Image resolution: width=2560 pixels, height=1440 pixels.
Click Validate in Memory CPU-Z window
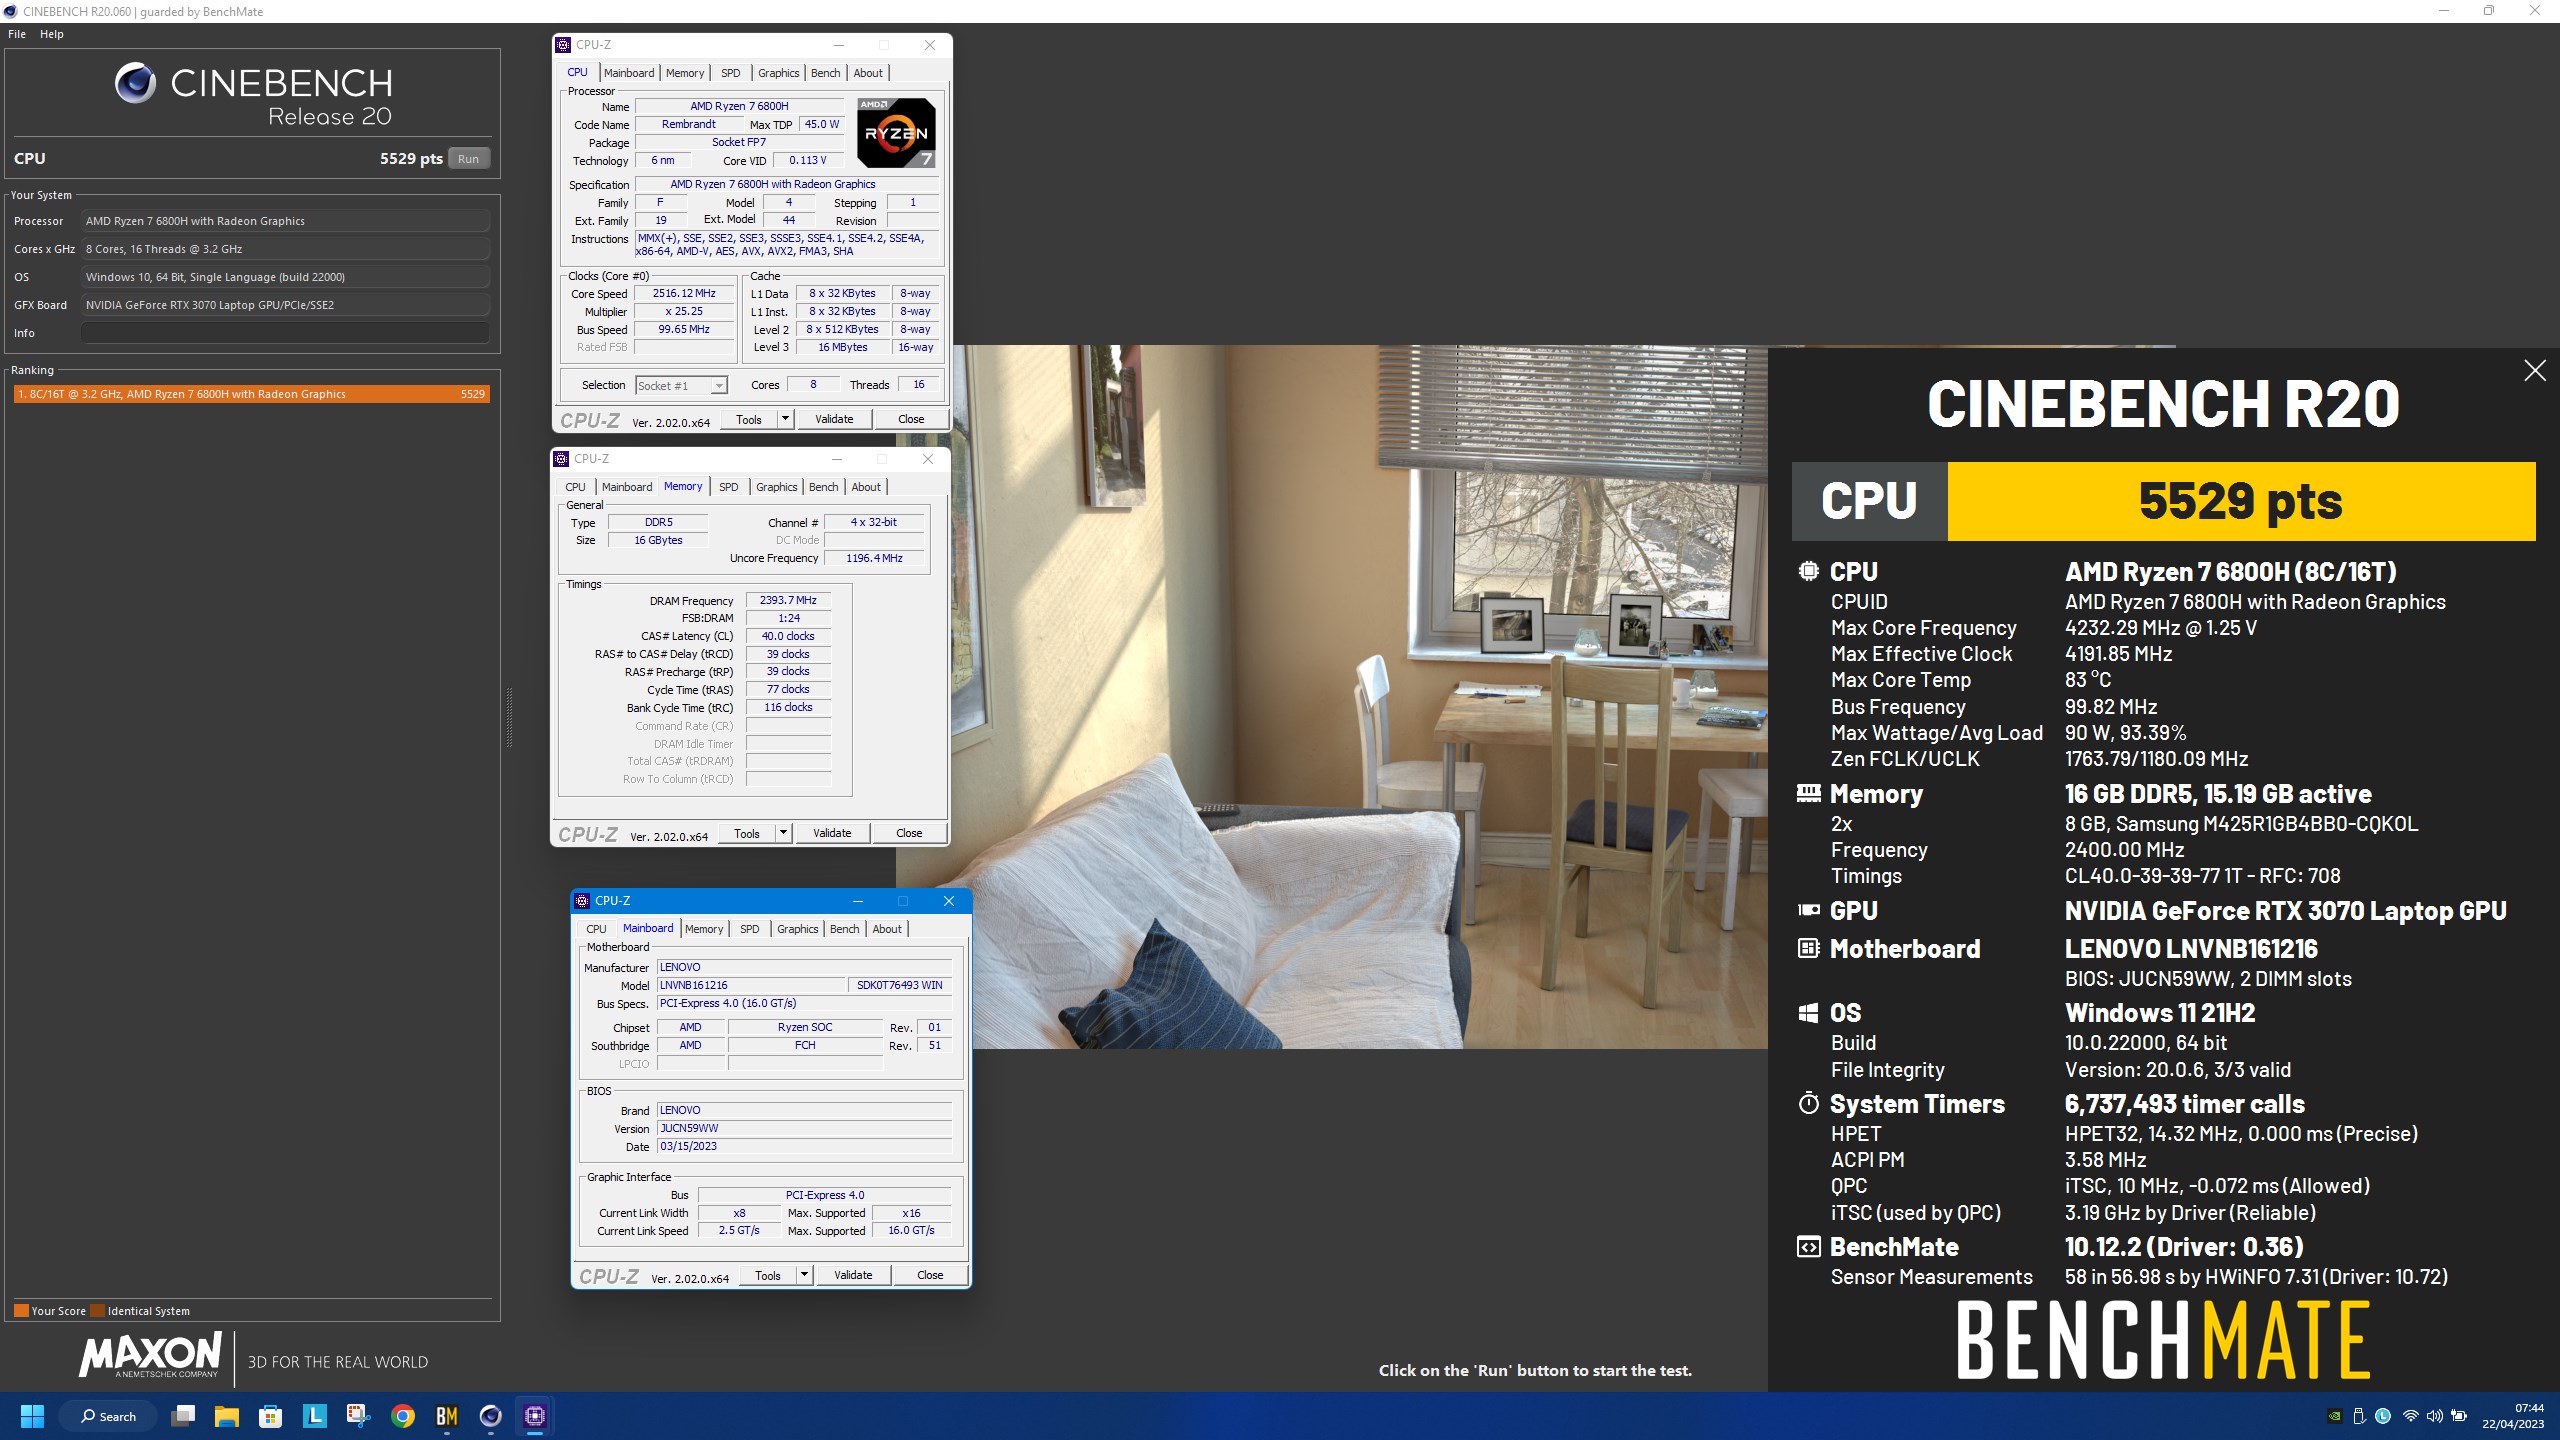click(x=832, y=833)
